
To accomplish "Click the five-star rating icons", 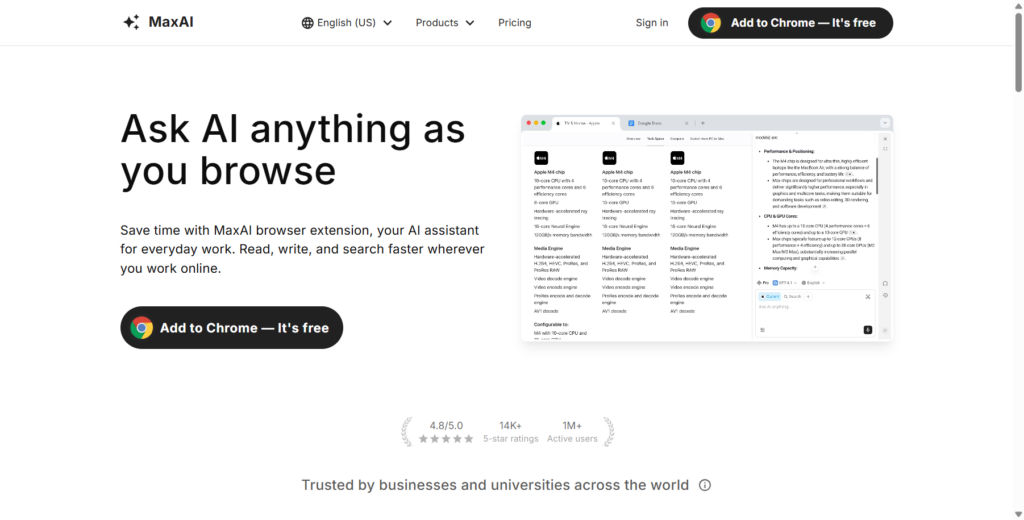I will 446,439.
